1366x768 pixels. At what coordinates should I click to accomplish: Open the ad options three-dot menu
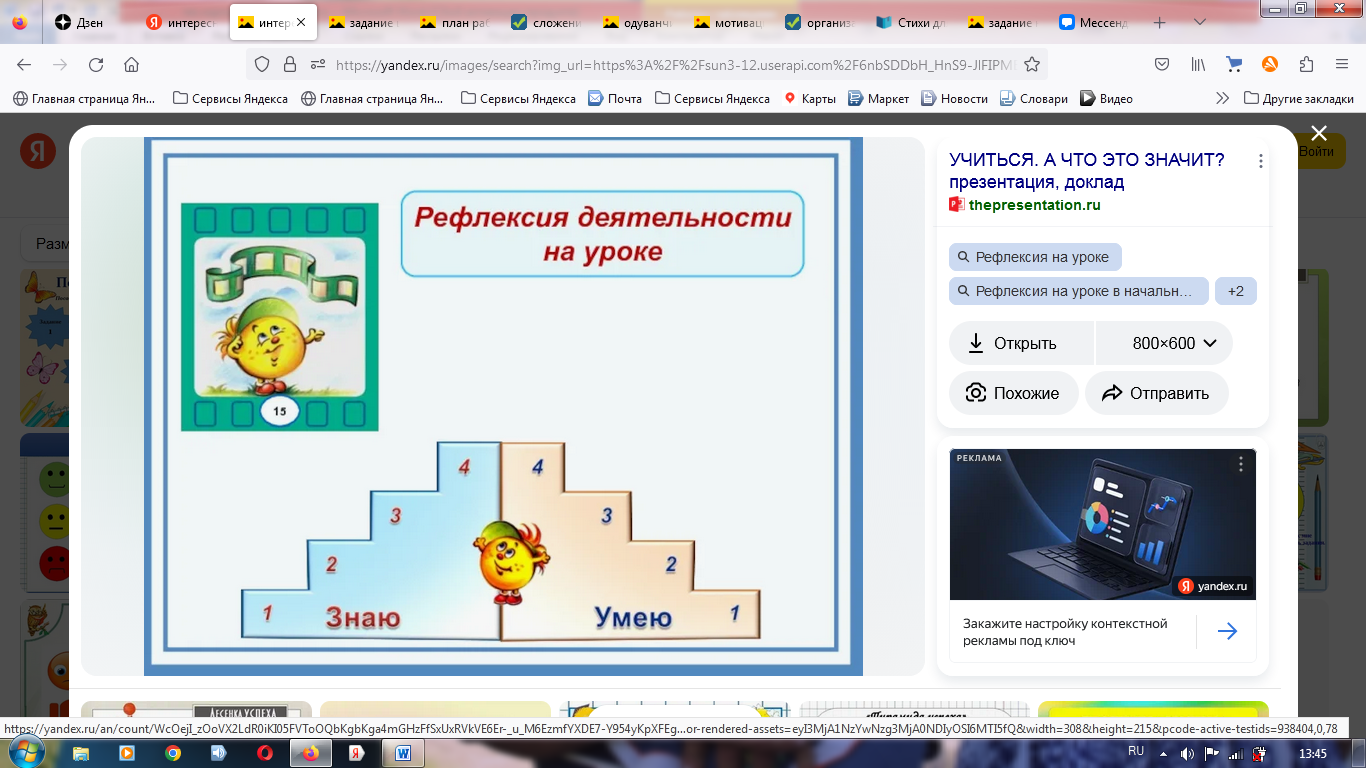pyautogui.click(x=1241, y=464)
